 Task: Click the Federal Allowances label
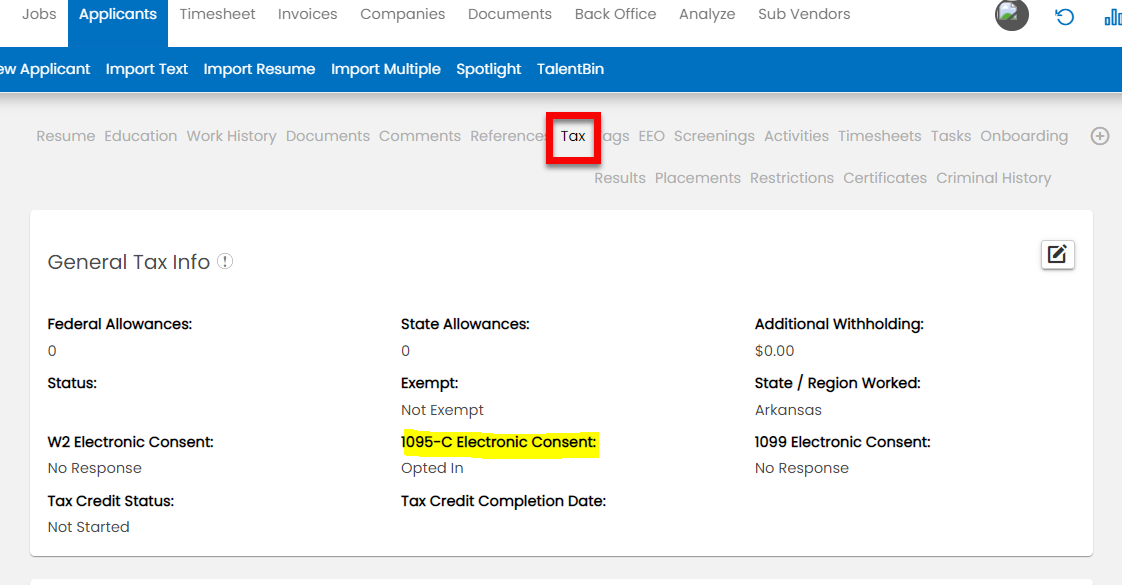click(119, 324)
